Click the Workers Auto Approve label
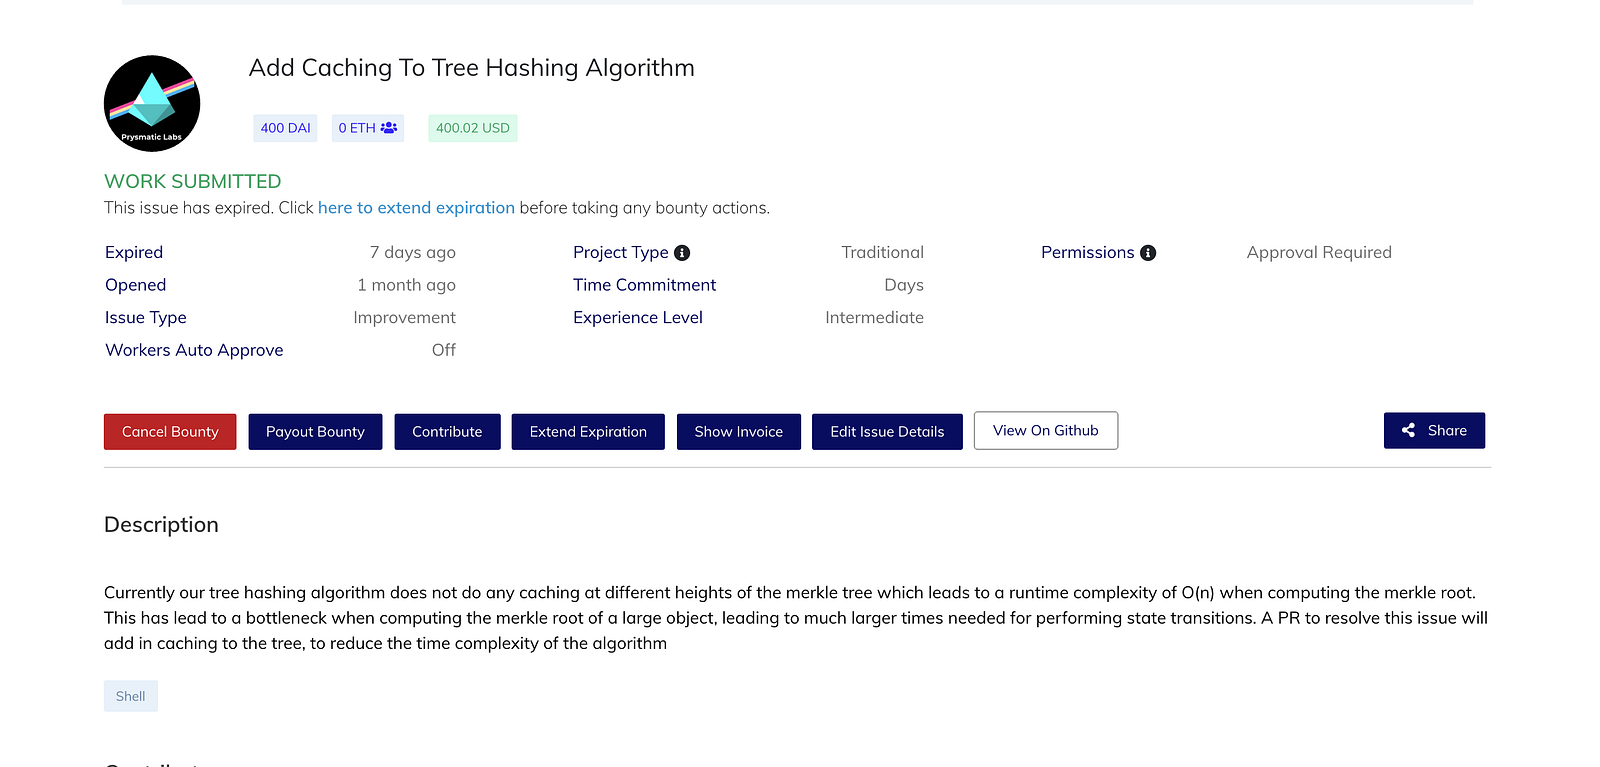This screenshot has height=767, width=1600. pos(194,350)
